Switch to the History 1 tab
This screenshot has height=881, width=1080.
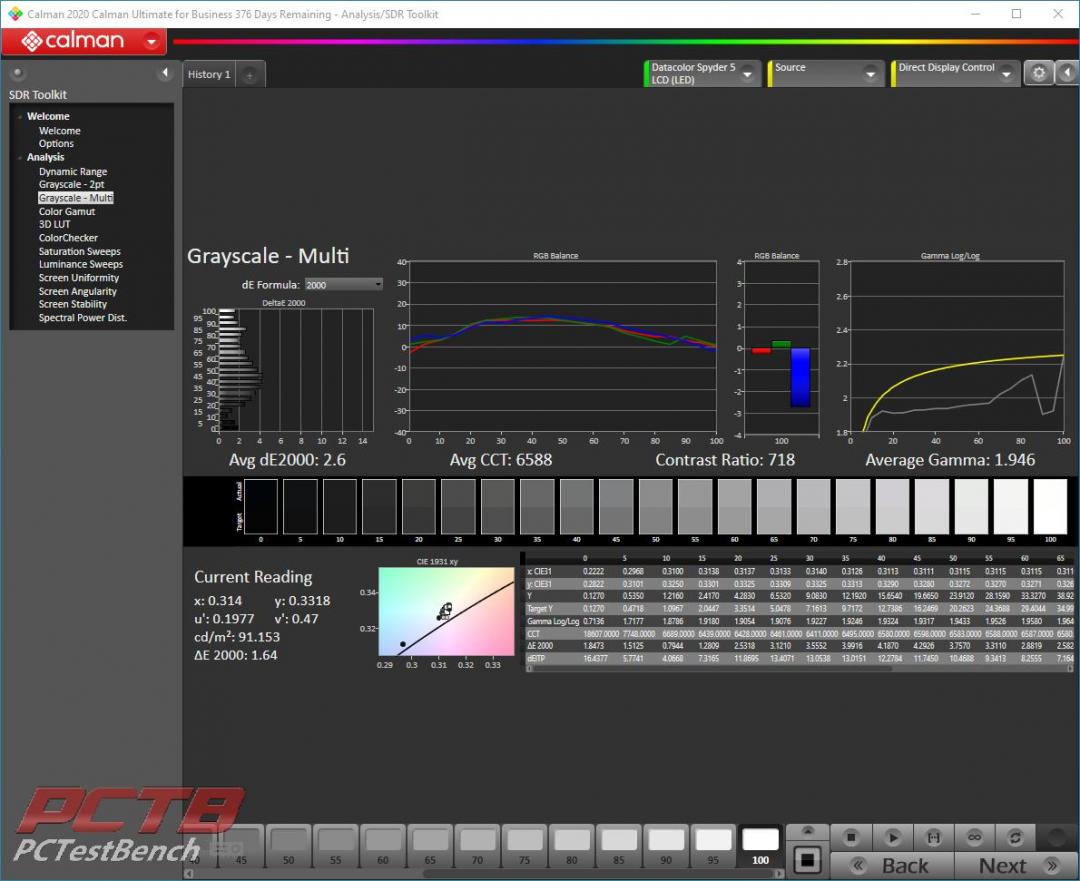point(209,75)
